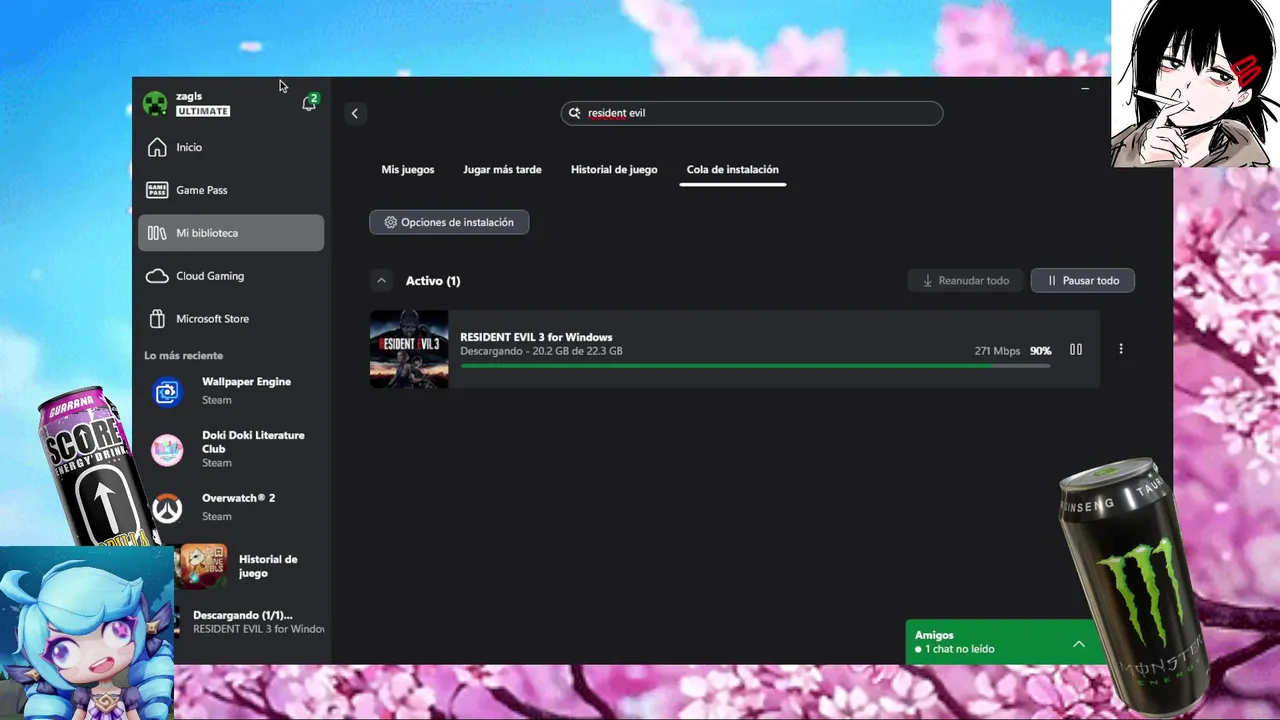The width and height of the screenshot is (1280, 720).
Task: Open Overwatch 2 icon in recents
Action: tap(167, 507)
